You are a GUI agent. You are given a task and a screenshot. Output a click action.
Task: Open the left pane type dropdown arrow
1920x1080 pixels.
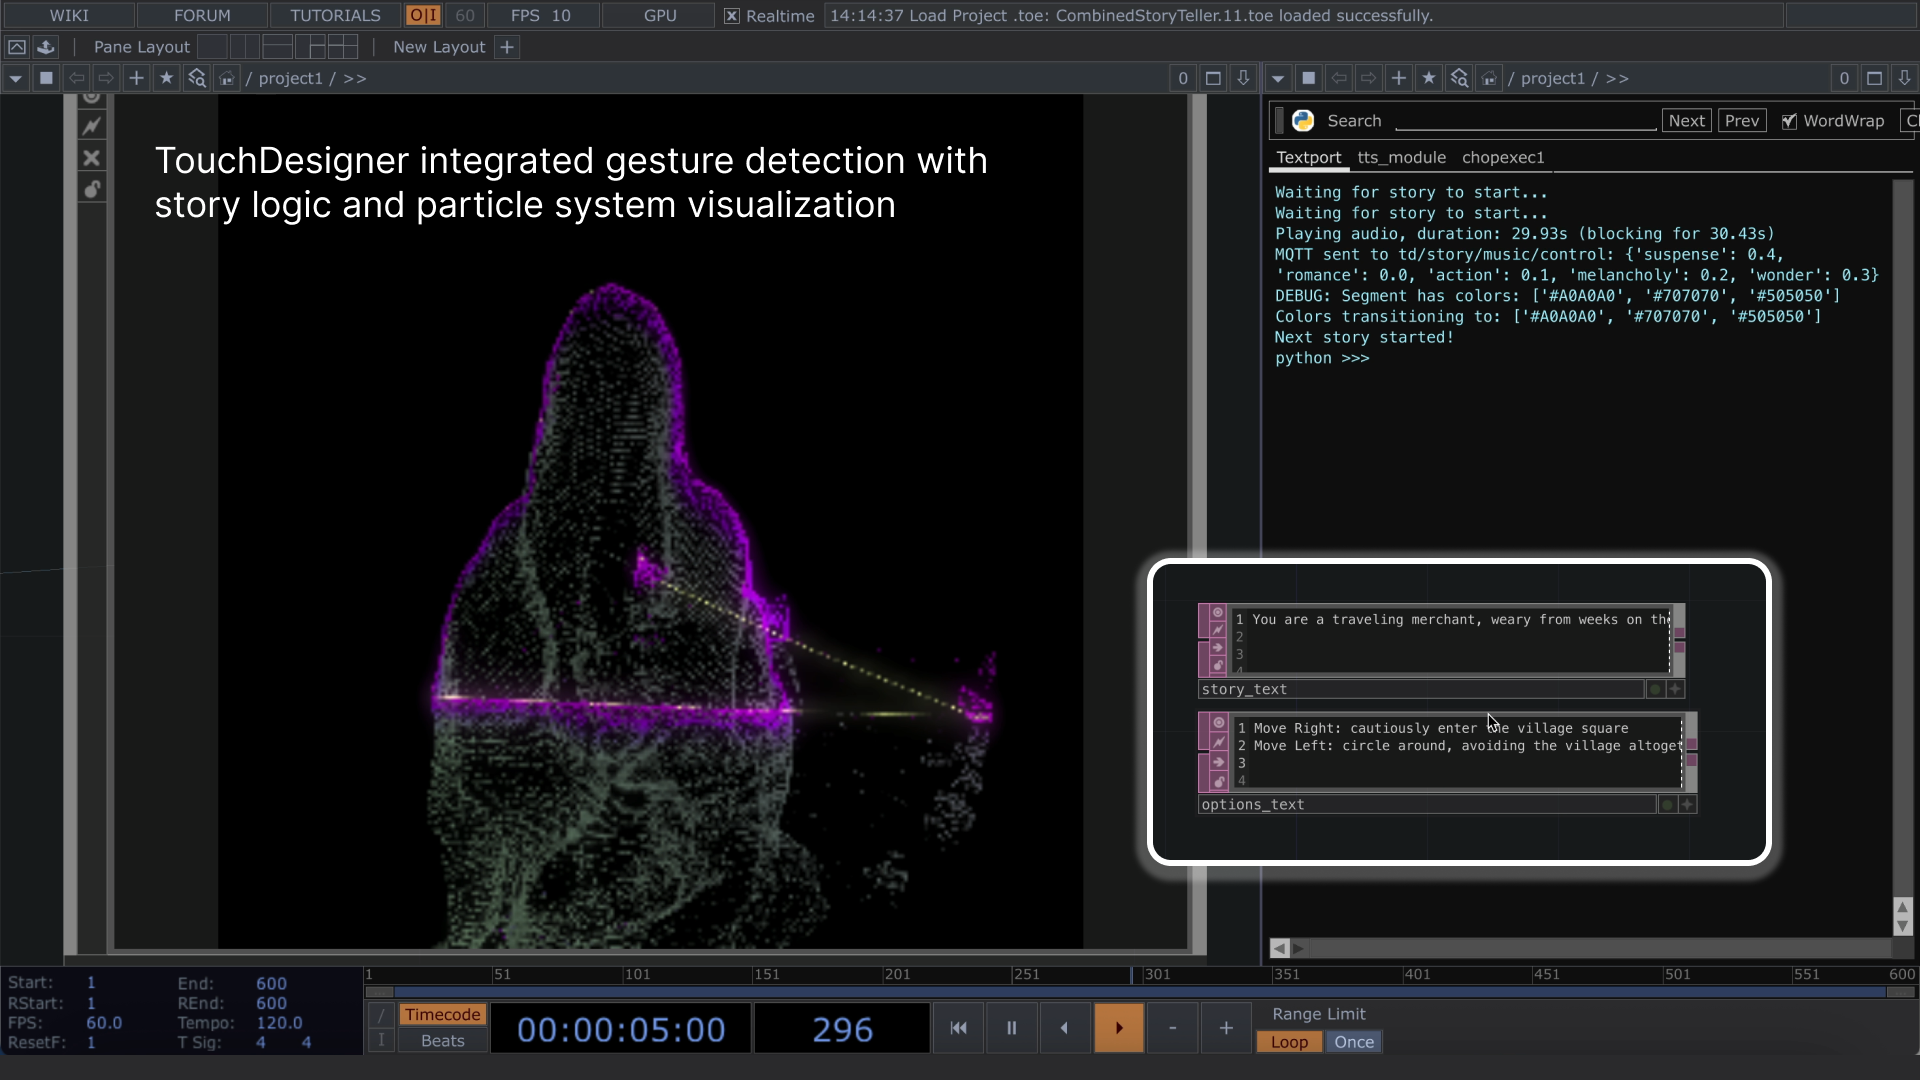(15, 78)
